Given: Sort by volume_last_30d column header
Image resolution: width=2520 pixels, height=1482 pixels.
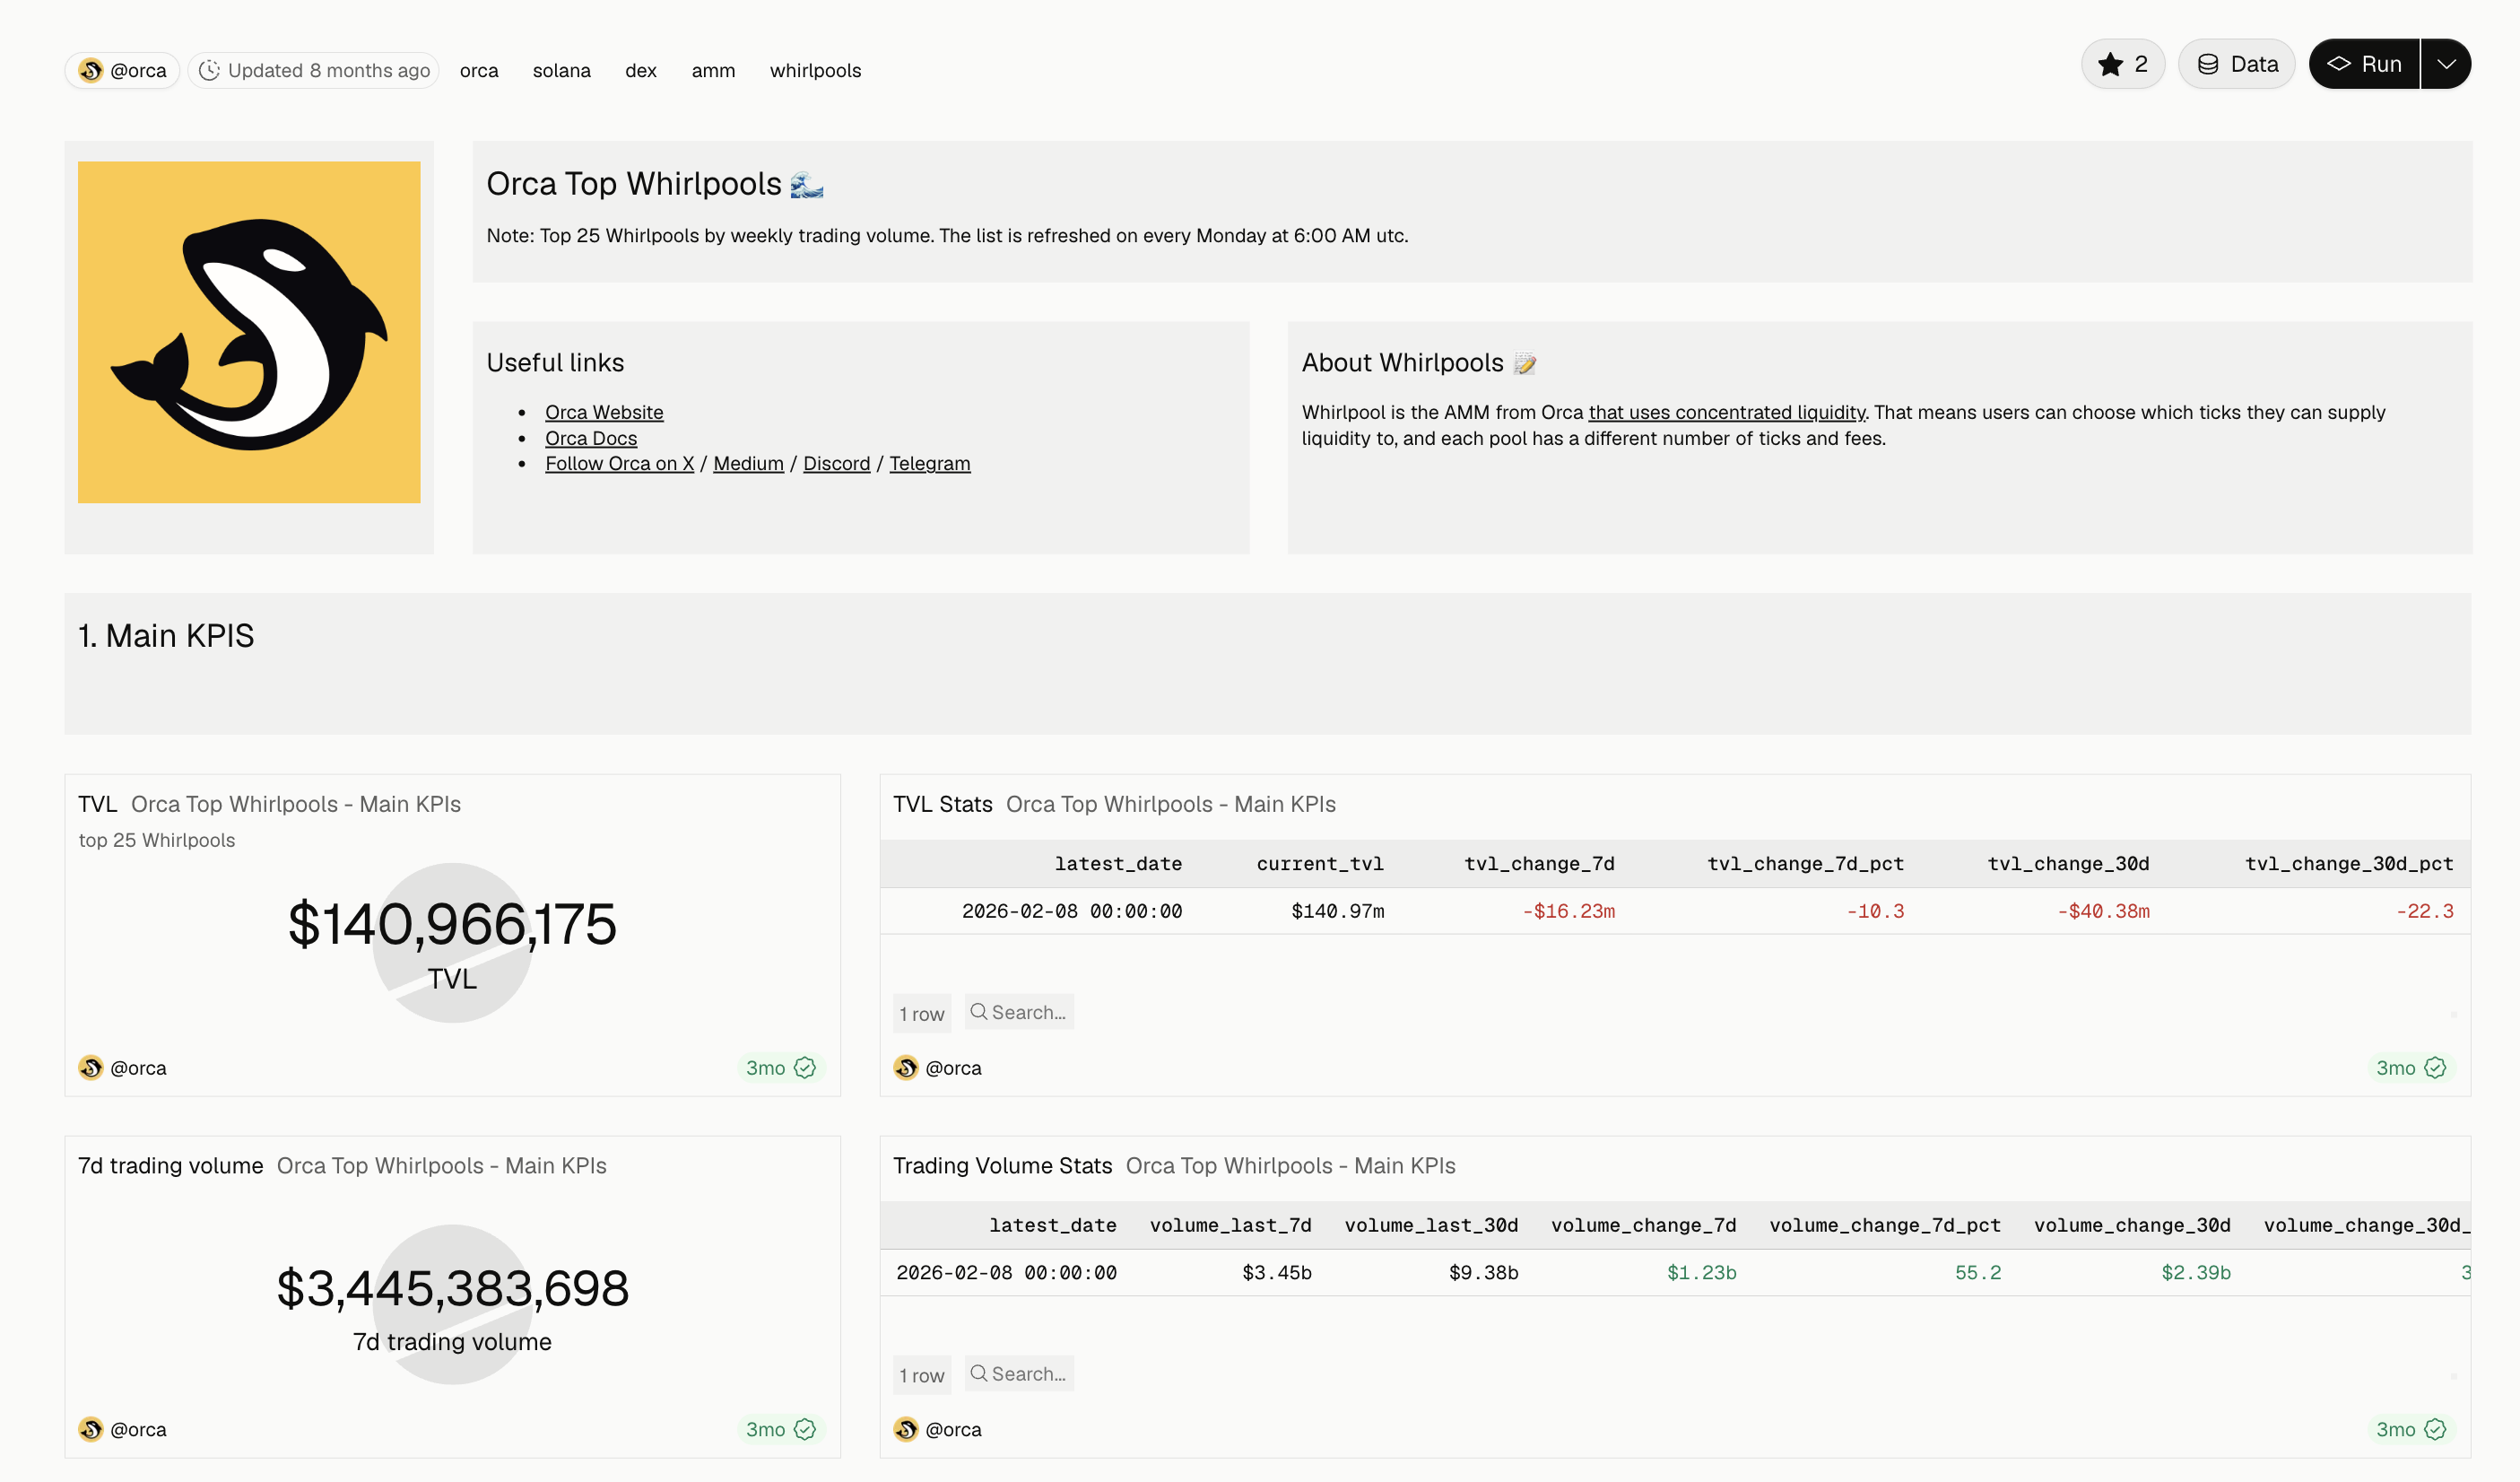Looking at the screenshot, I should pyautogui.click(x=1431, y=1226).
